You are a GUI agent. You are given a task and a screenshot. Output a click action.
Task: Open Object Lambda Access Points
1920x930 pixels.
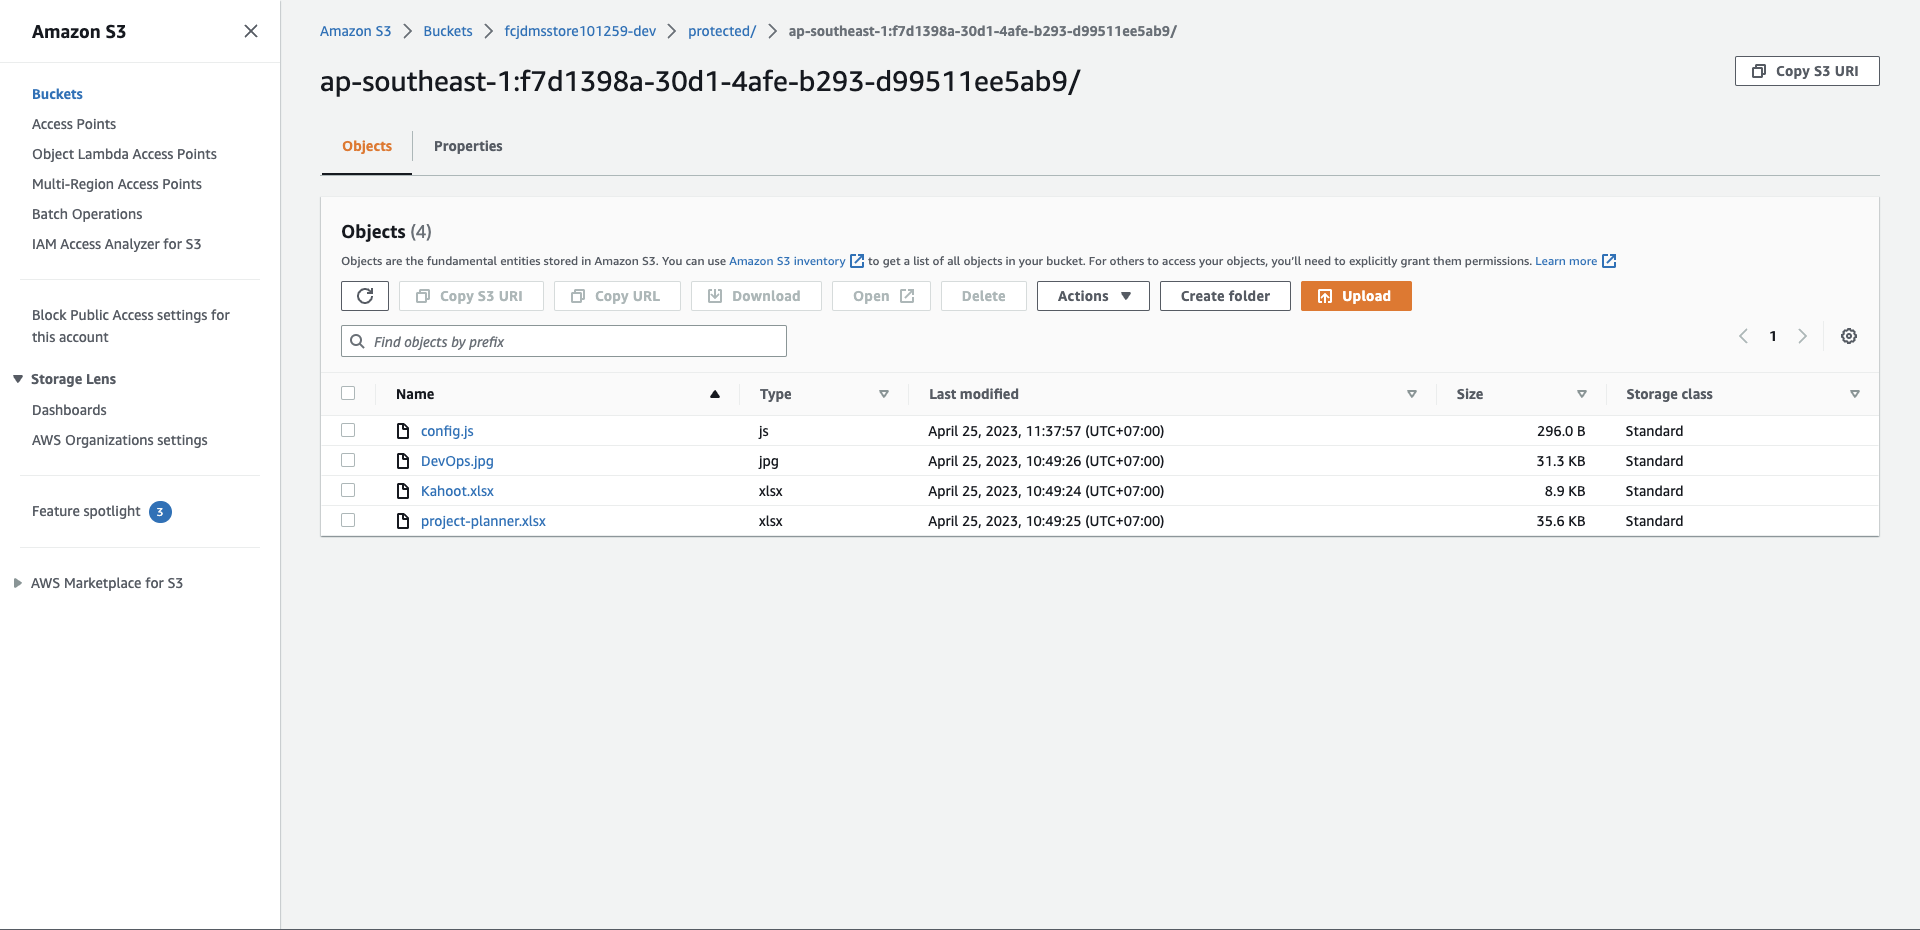[124, 154]
